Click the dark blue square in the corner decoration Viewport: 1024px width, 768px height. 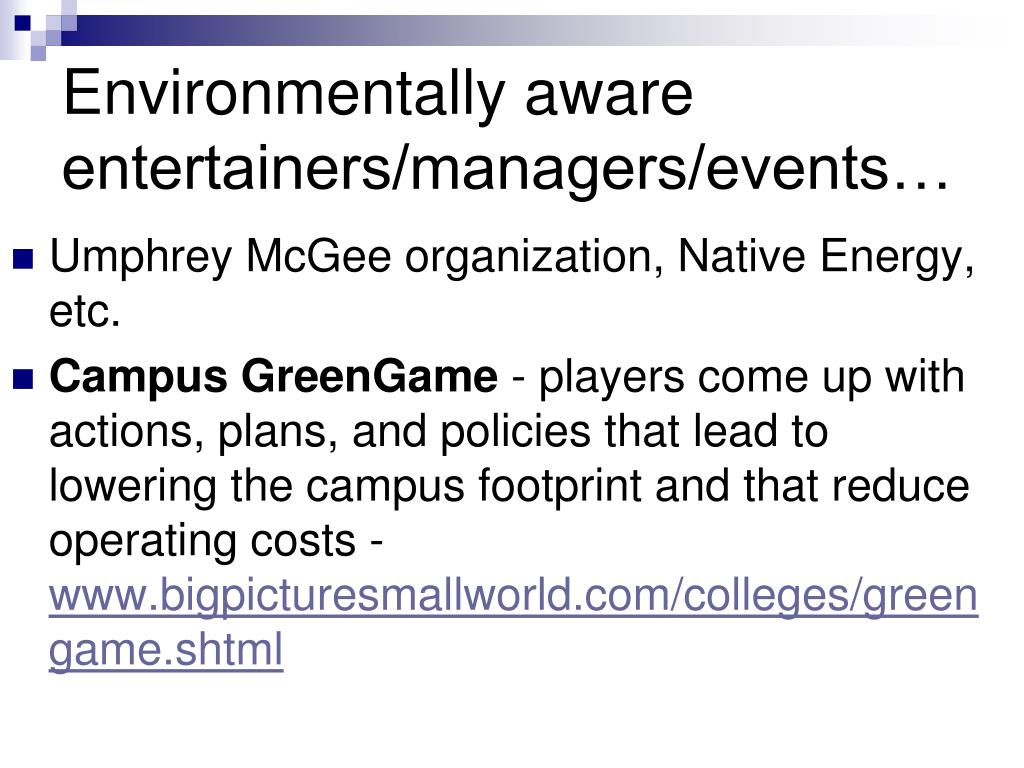click(22, 23)
